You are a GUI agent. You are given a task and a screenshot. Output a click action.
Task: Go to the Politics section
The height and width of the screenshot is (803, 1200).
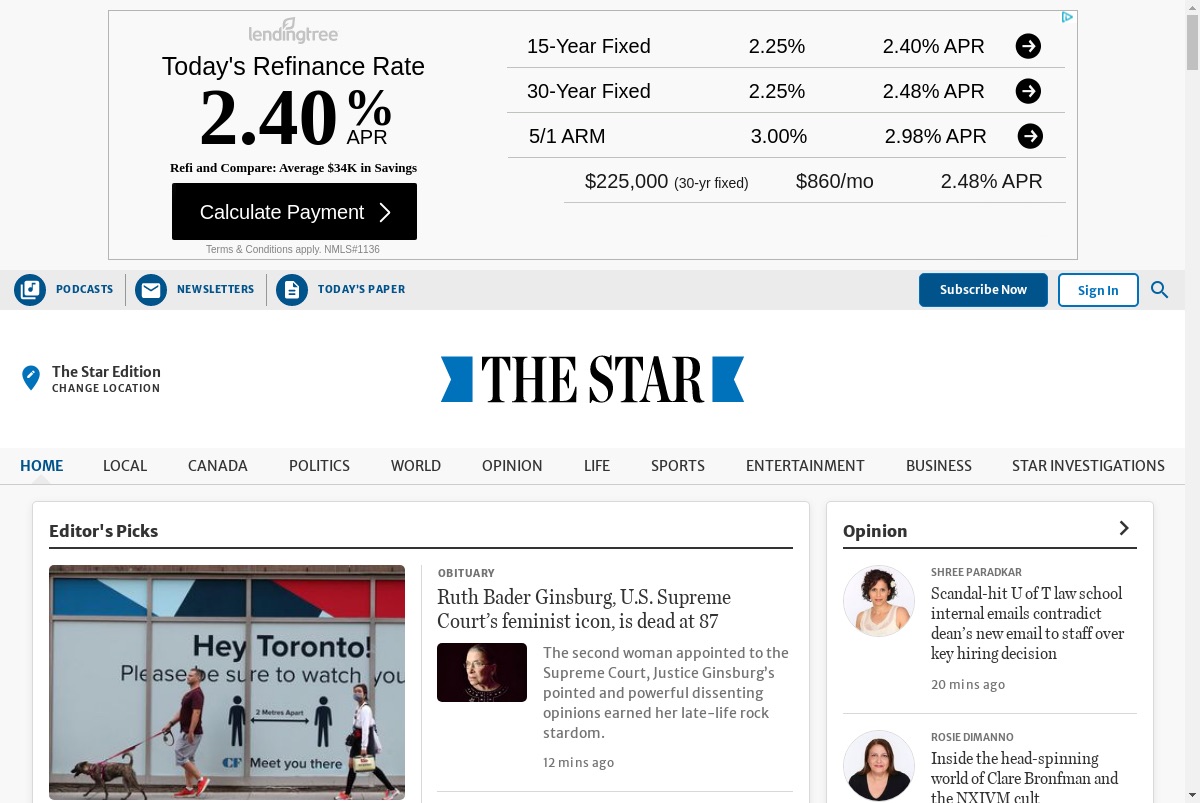pos(319,466)
